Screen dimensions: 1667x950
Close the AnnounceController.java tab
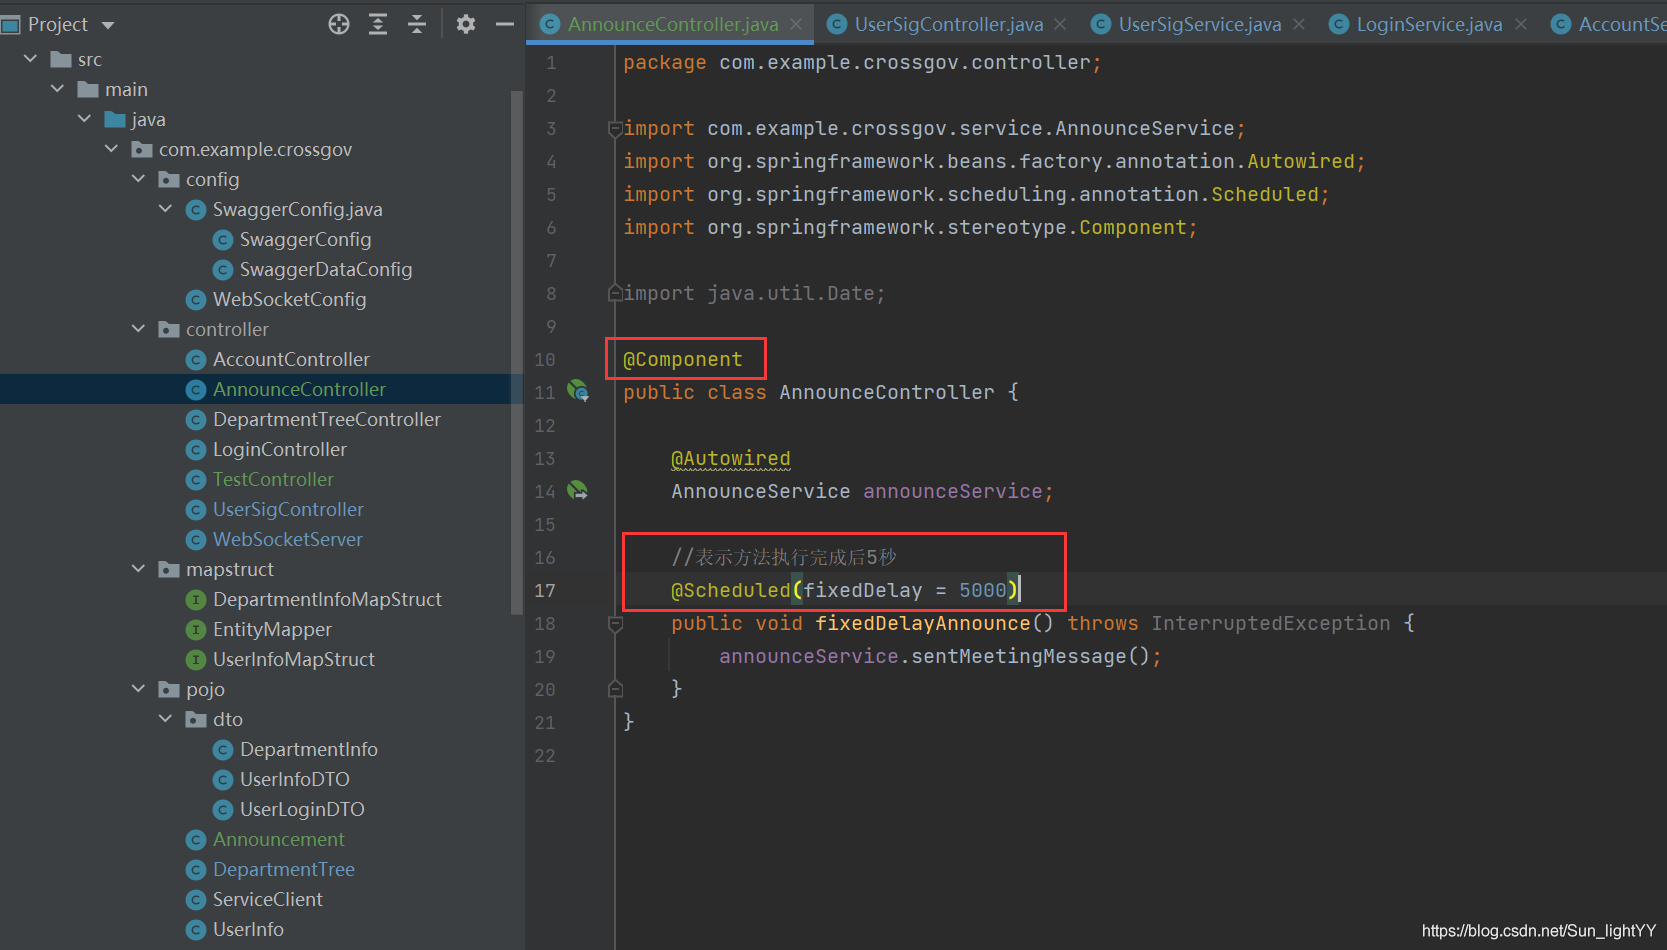point(796,24)
